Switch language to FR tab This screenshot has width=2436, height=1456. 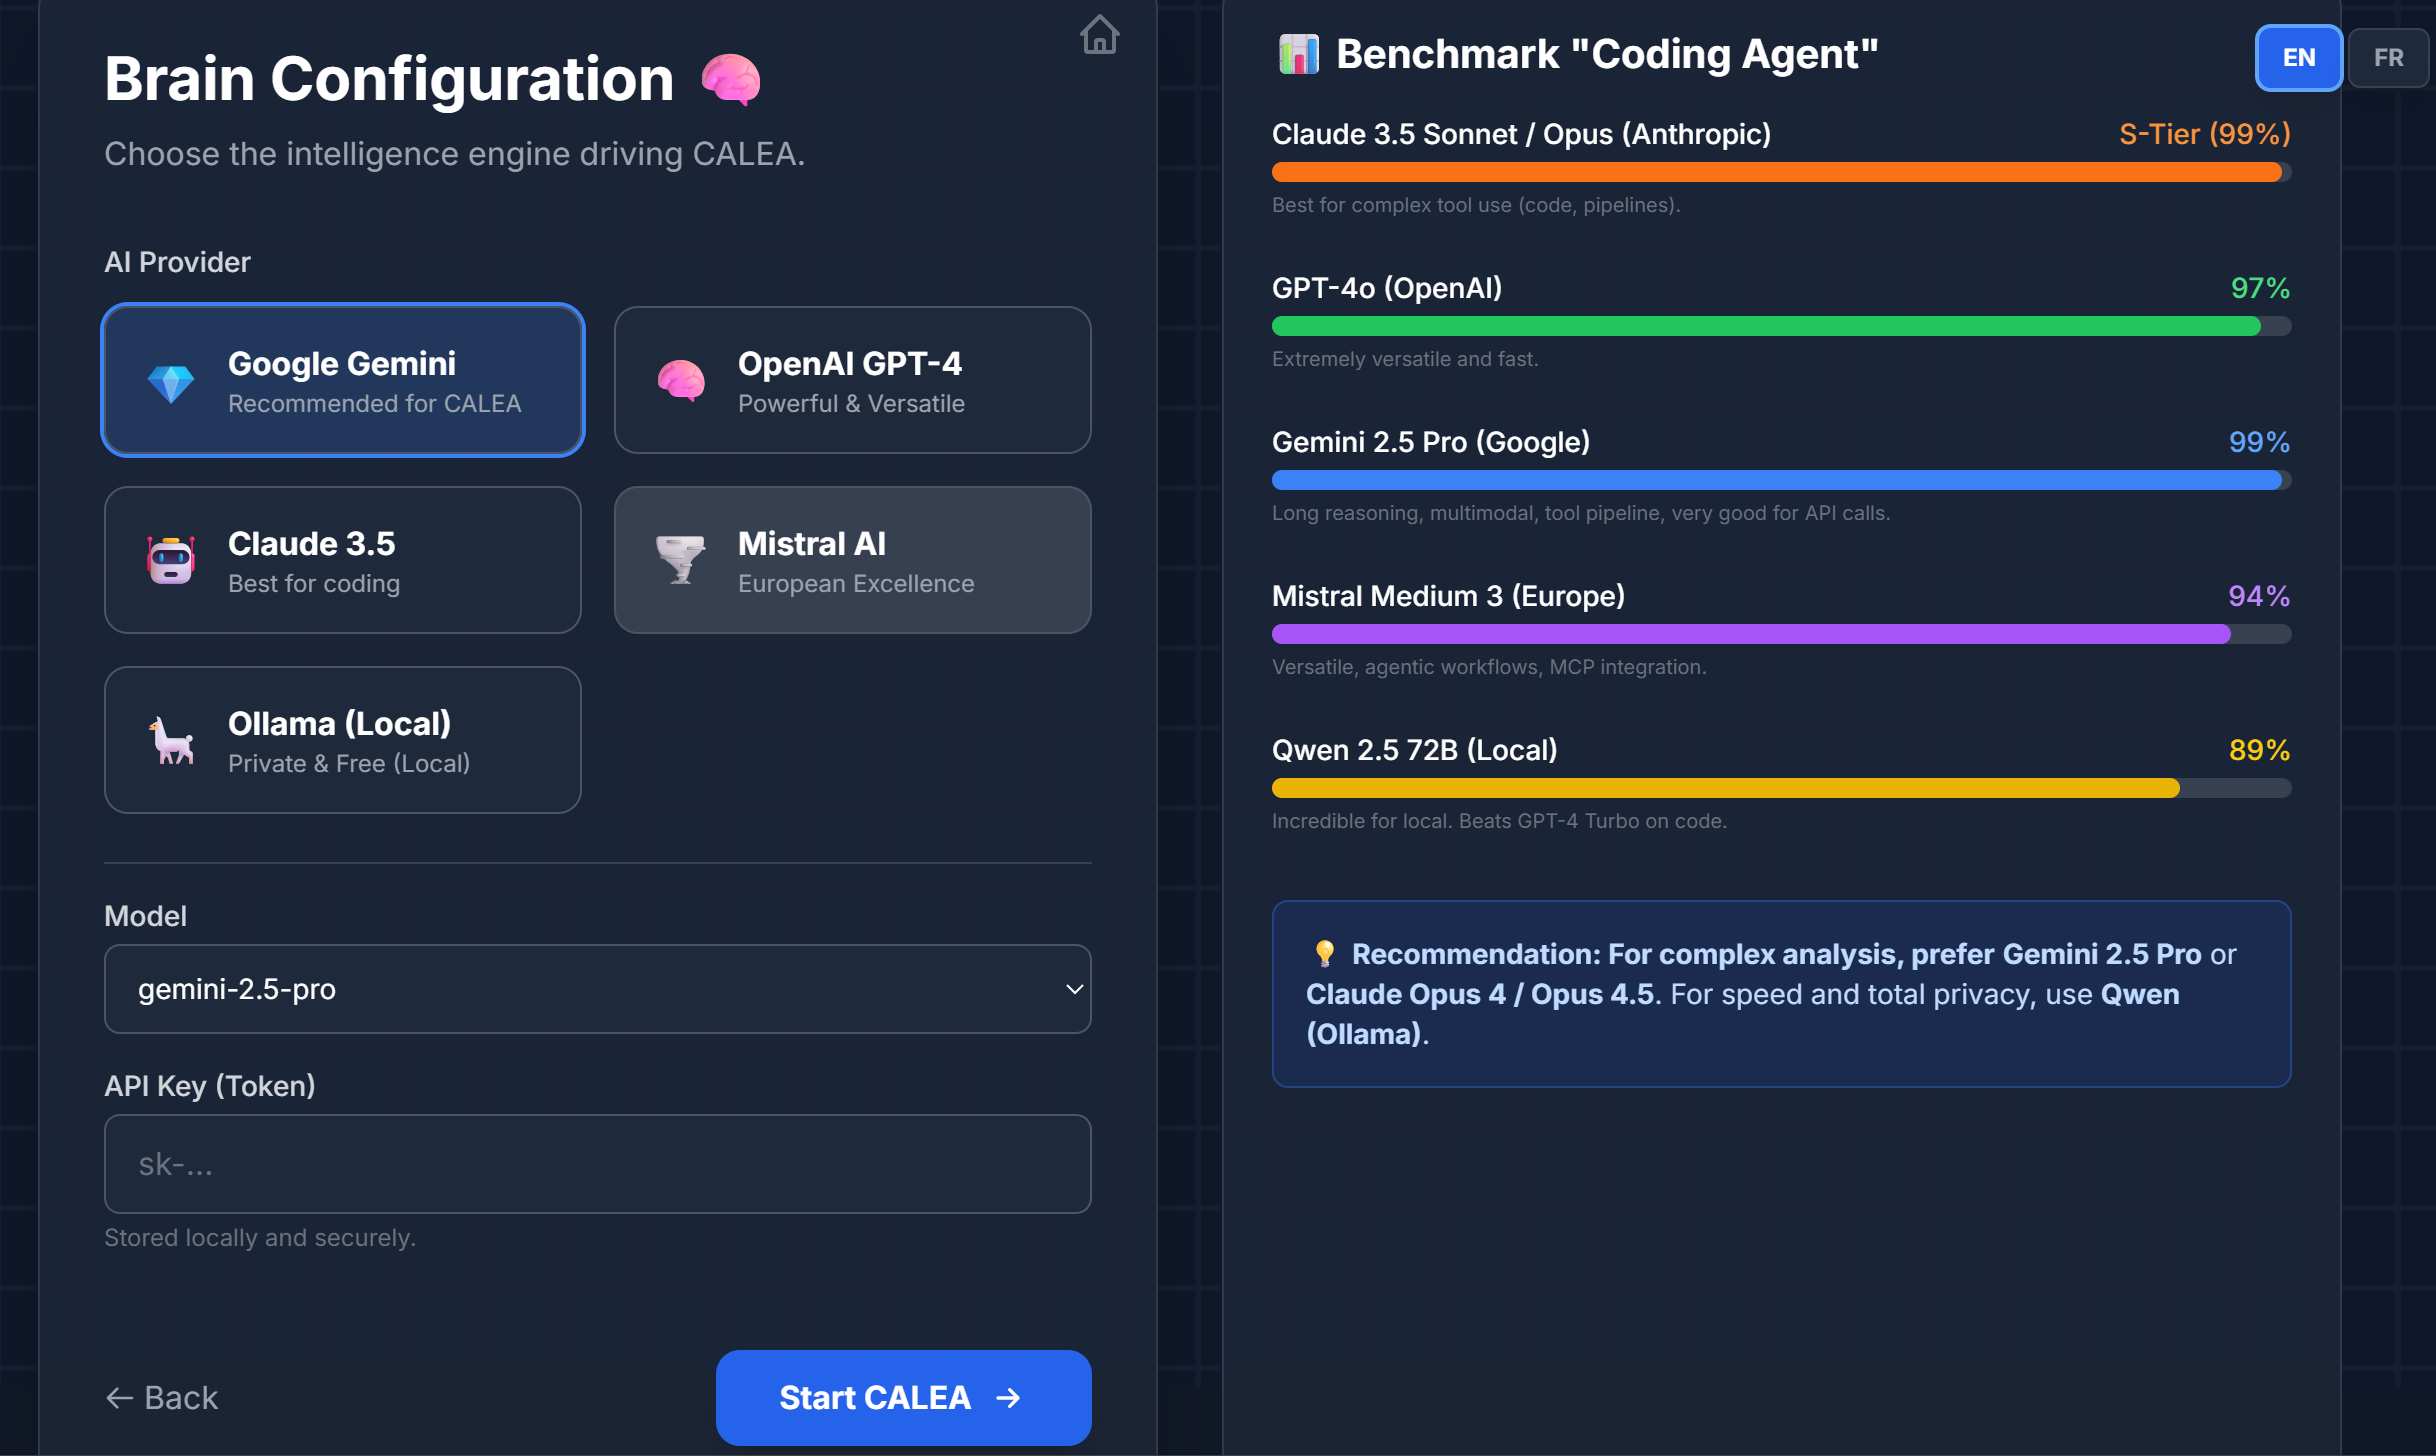[2387, 58]
